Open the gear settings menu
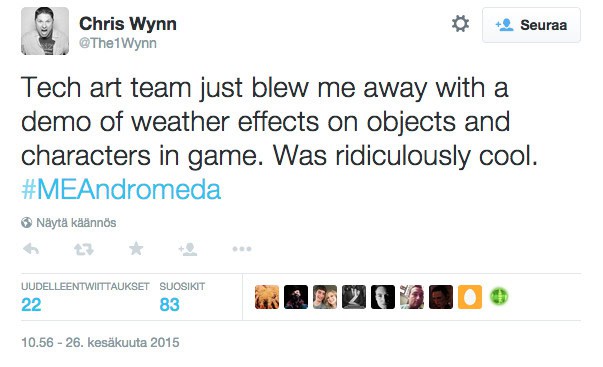 click(x=460, y=24)
